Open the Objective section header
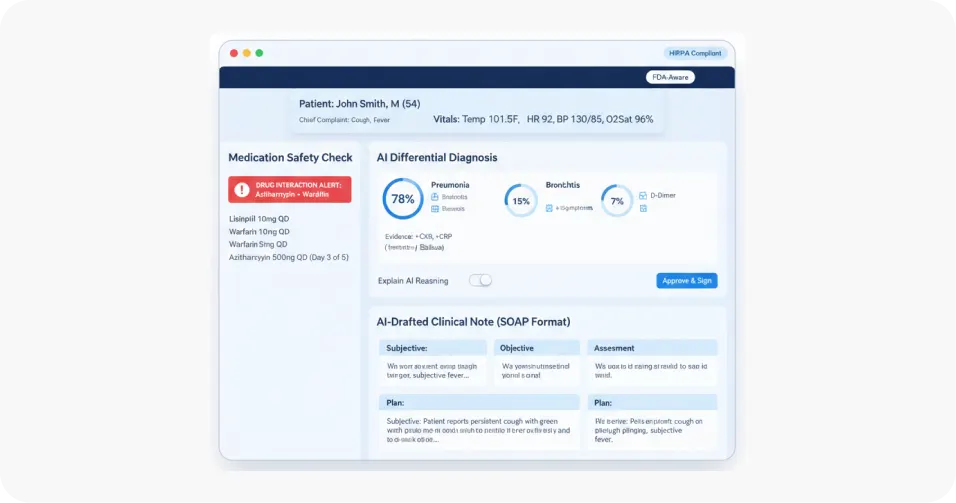Screen dimensions: 956x503 (x=537, y=348)
